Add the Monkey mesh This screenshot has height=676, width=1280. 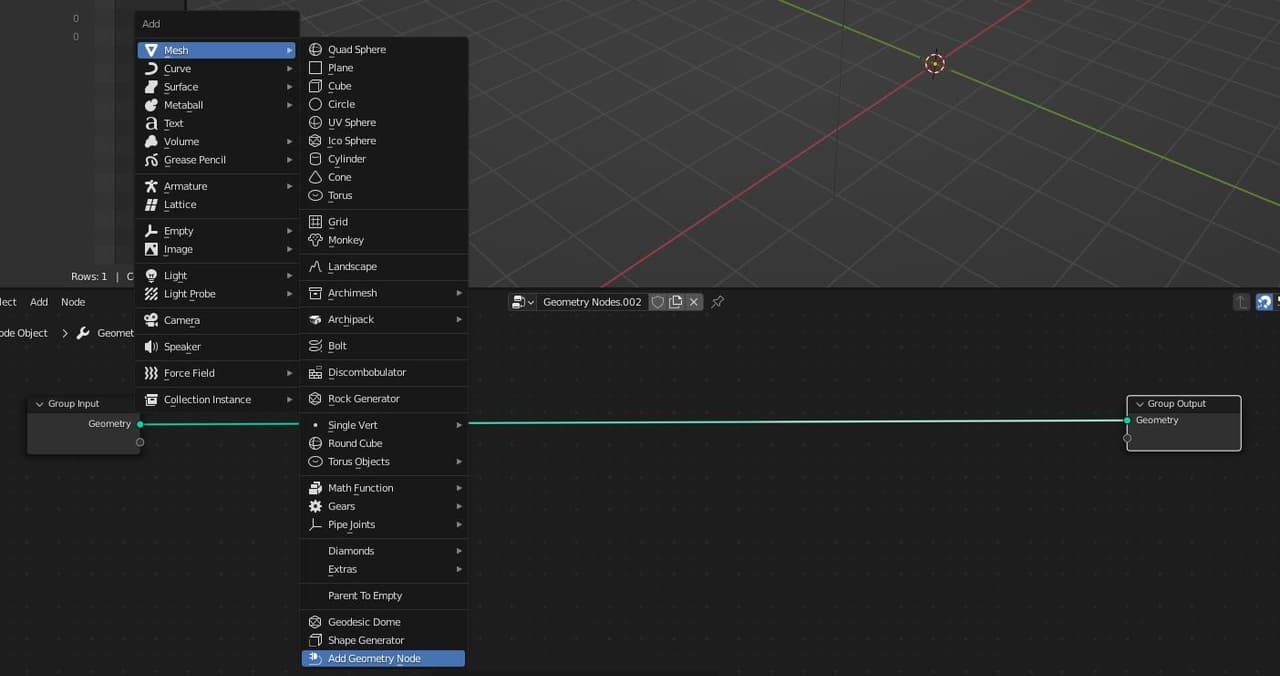383,240
